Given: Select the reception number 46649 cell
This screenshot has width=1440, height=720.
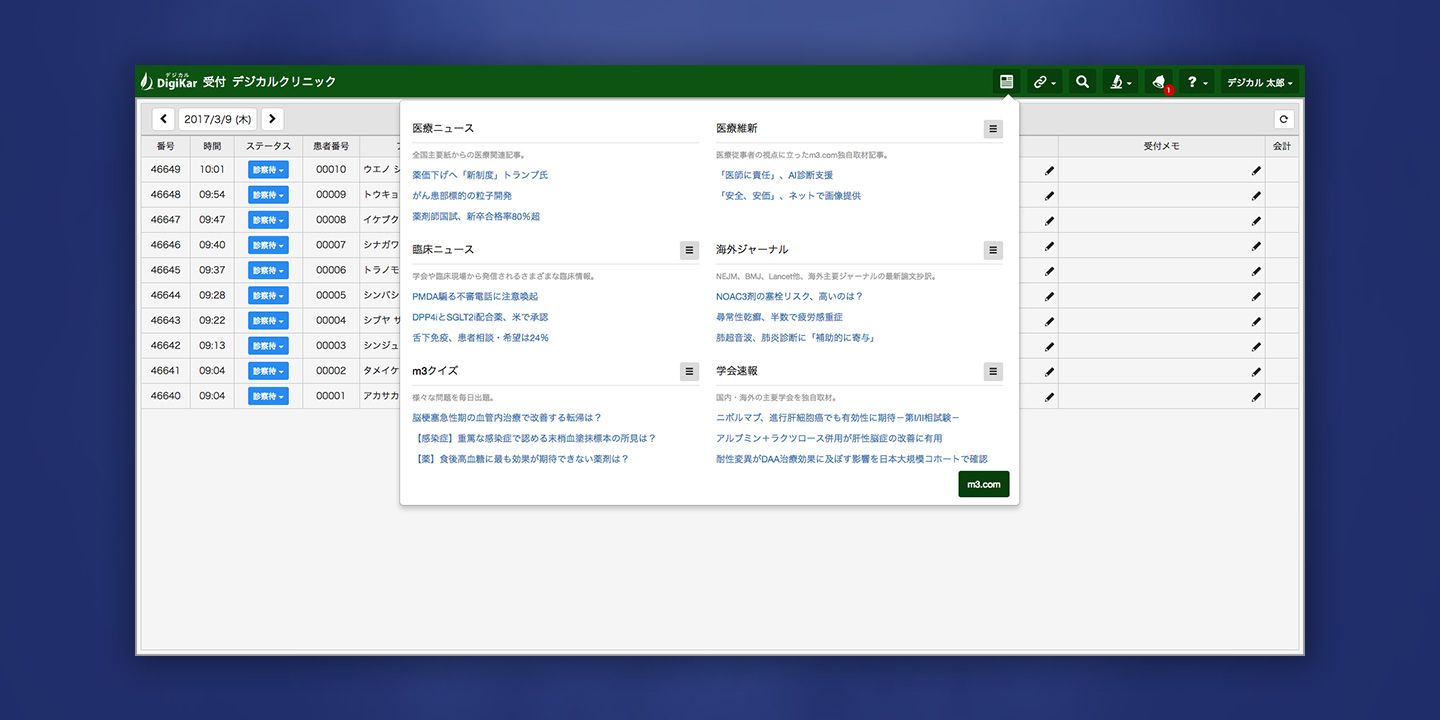Looking at the screenshot, I should pyautogui.click(x=165, y=170).
